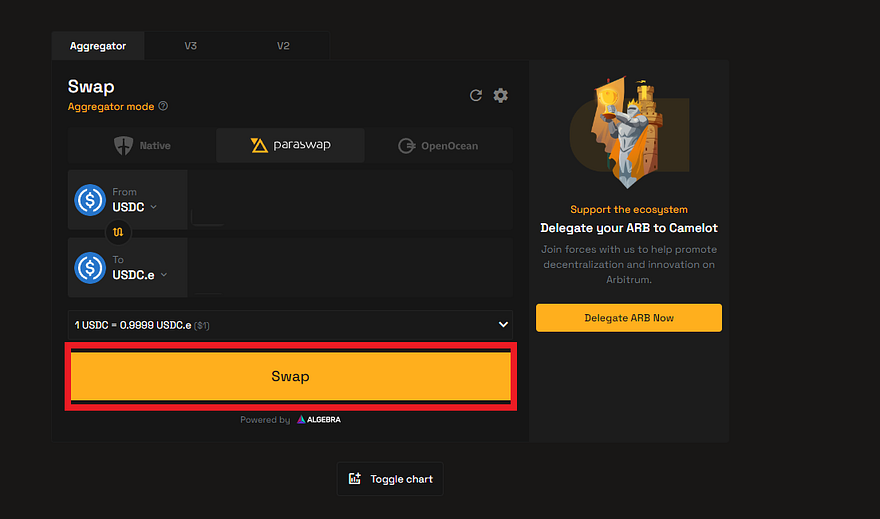Click the orange Swap button

tap(290, 376)
